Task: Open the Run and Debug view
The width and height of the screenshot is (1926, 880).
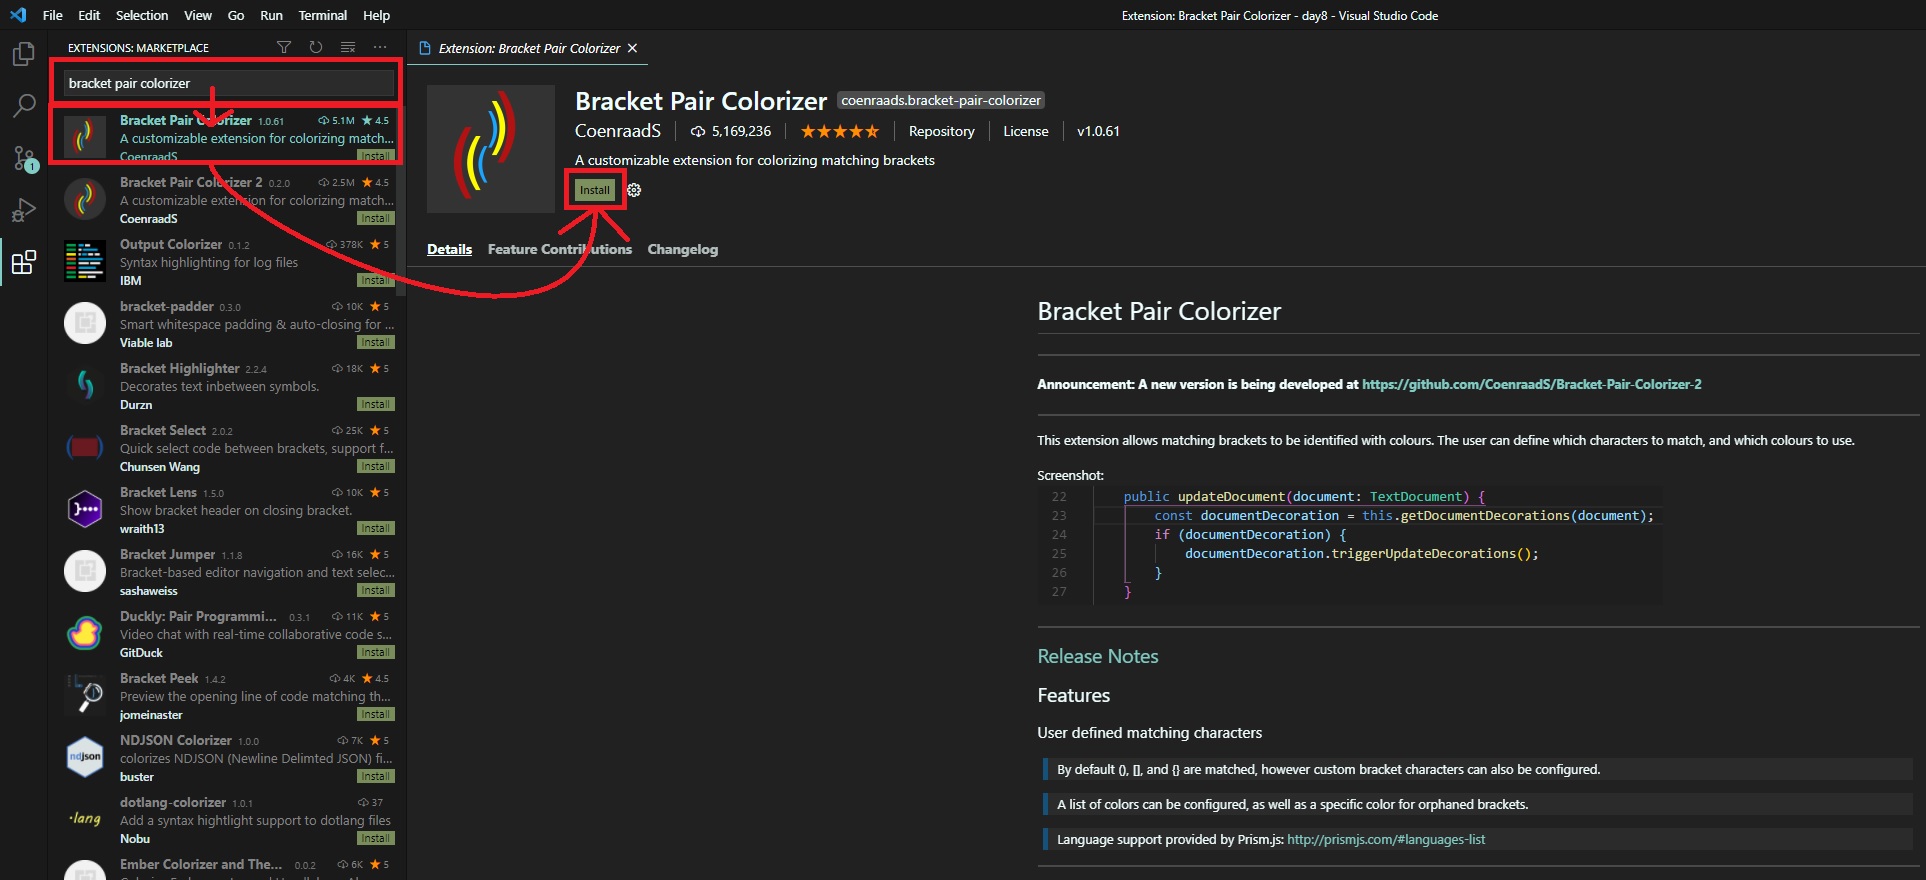Action: (x=24, y=210)
